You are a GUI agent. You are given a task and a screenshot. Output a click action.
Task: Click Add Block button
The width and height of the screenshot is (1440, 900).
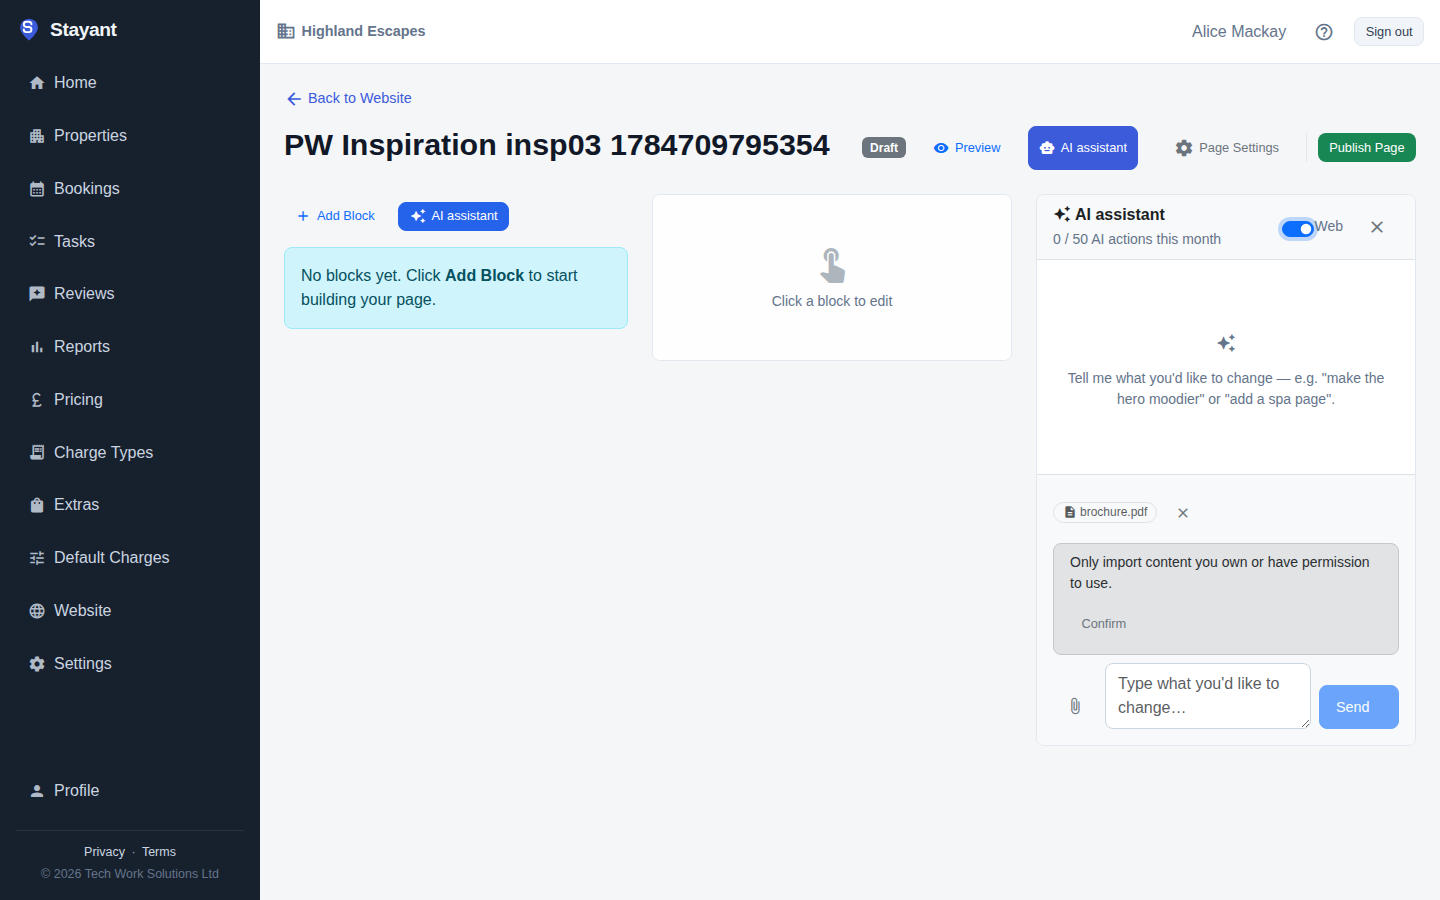[336, 216]
